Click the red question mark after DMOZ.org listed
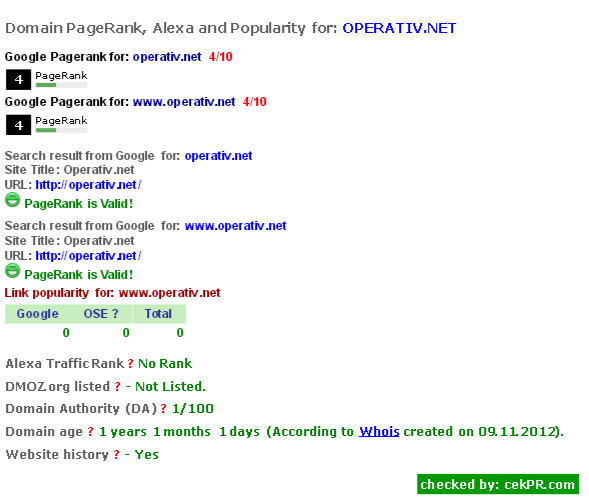 (118, 387)
